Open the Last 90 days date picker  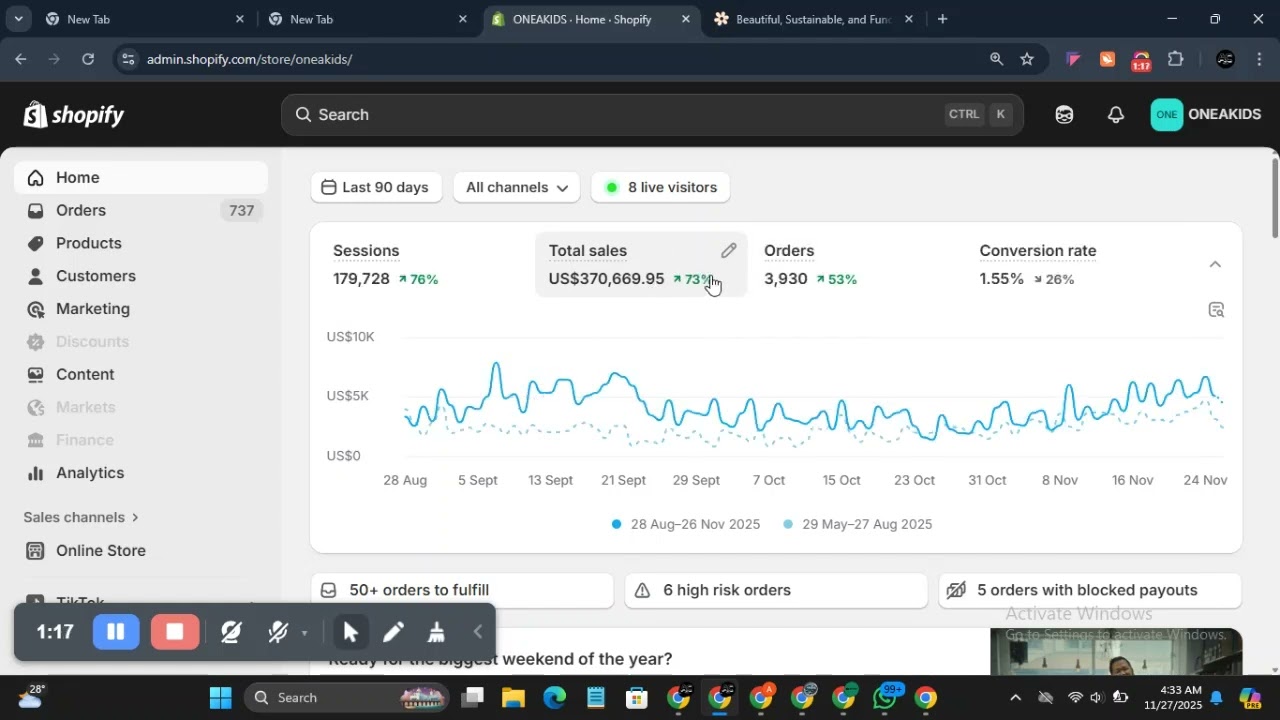click(x=376, y=187)
